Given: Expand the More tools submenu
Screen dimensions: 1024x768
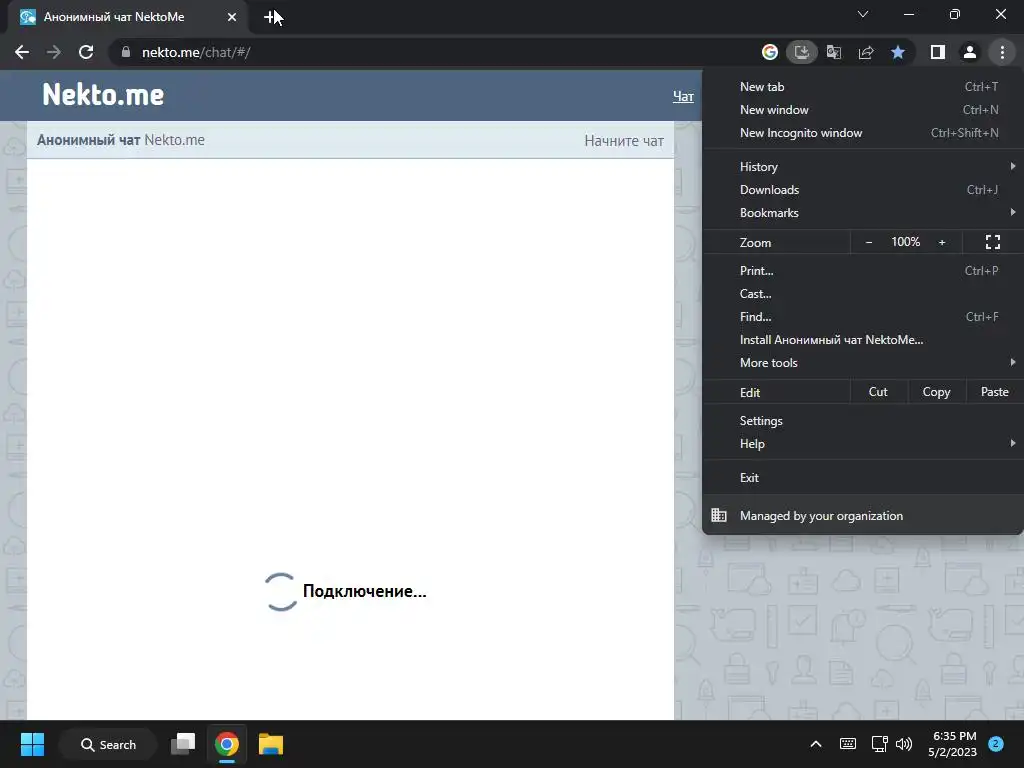Looking at the screenshot, I should point(863,362).
